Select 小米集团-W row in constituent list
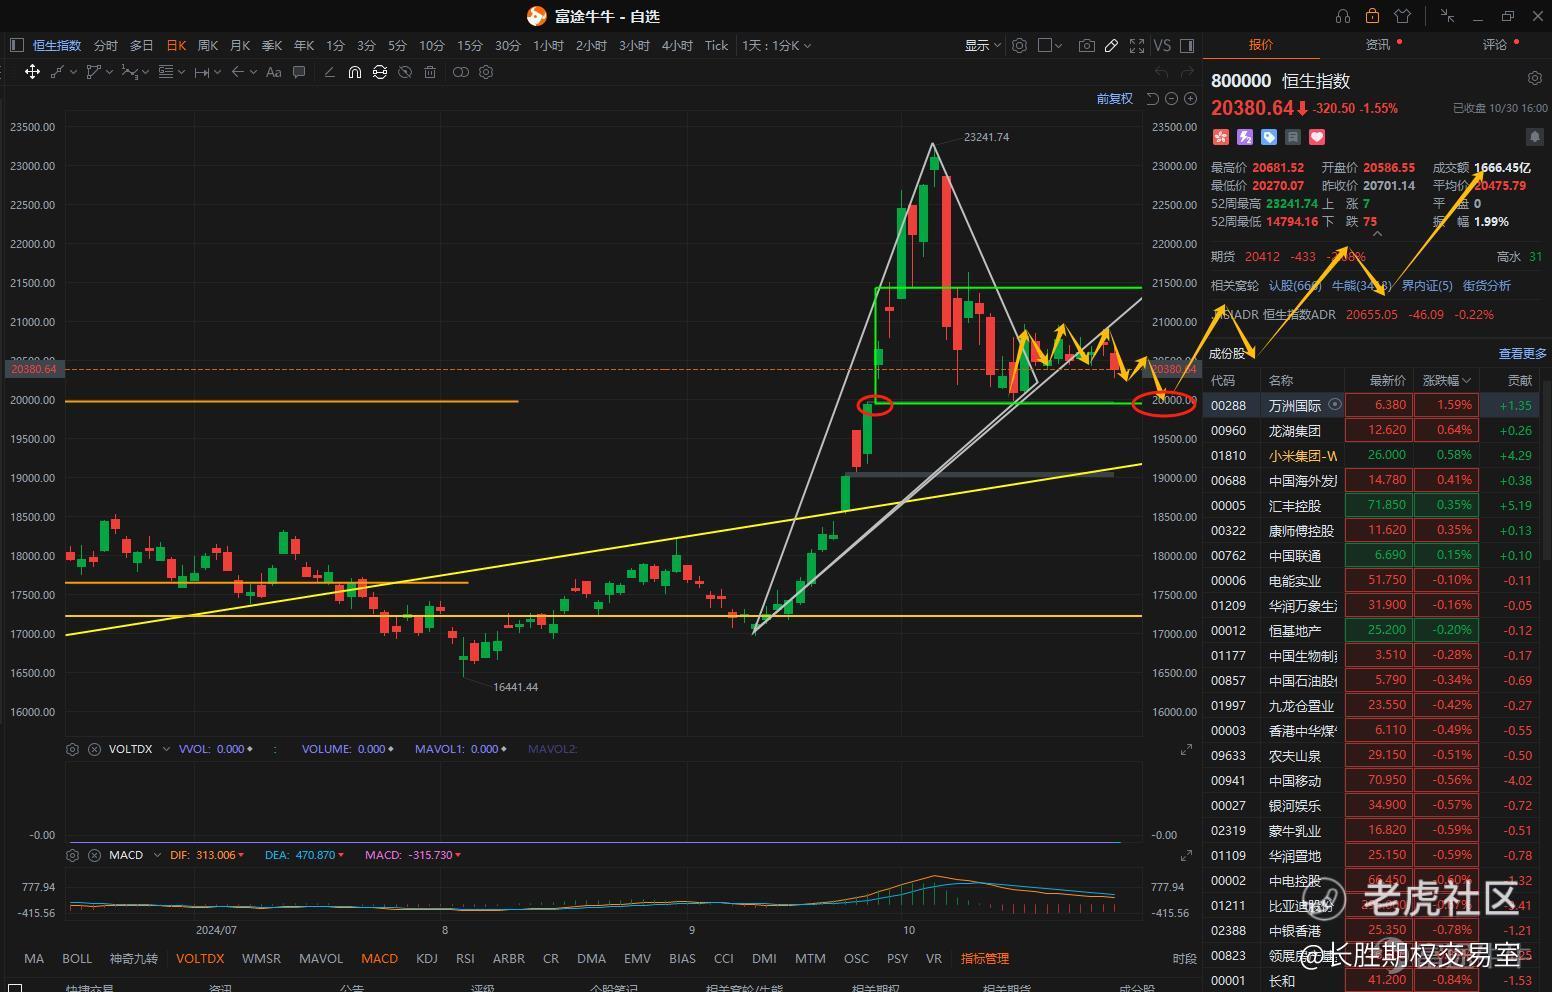This screenshot has height=992, width=1552. [1302, 455]
